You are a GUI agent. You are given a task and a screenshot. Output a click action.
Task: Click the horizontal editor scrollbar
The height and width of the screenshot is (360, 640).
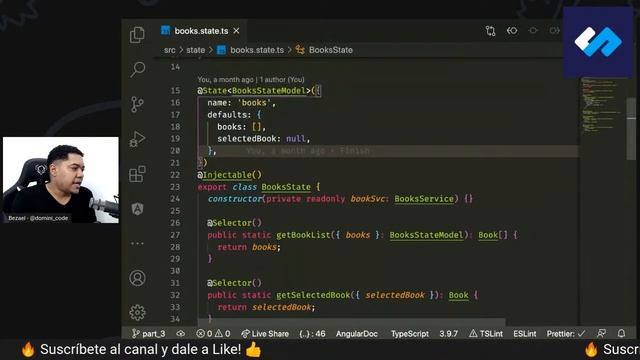[x=351, y=322]
